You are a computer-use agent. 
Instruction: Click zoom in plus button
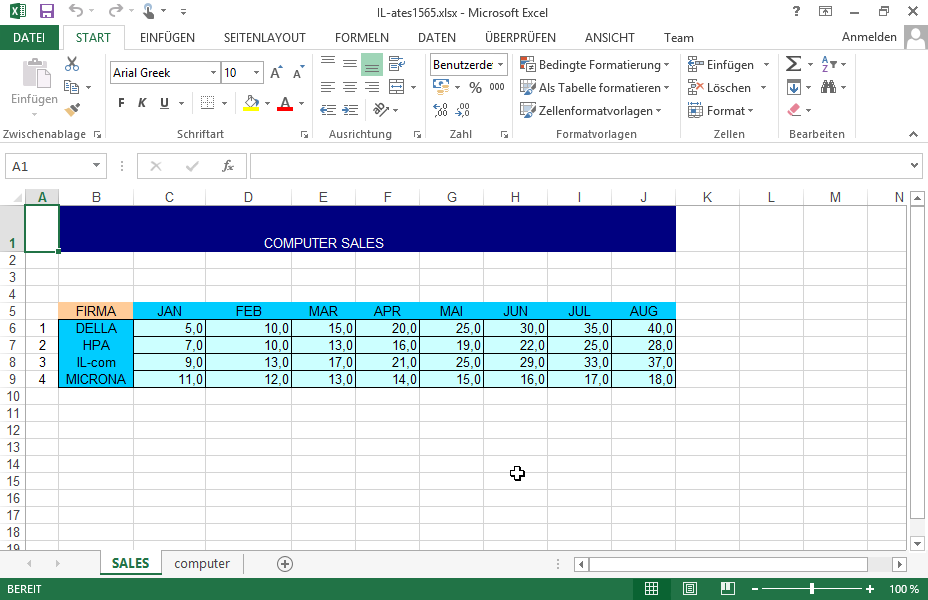coord(870,589)
